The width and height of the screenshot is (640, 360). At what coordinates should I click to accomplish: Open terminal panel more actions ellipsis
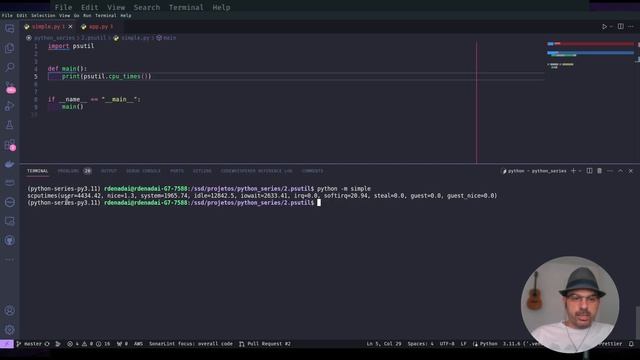[610, 171]
